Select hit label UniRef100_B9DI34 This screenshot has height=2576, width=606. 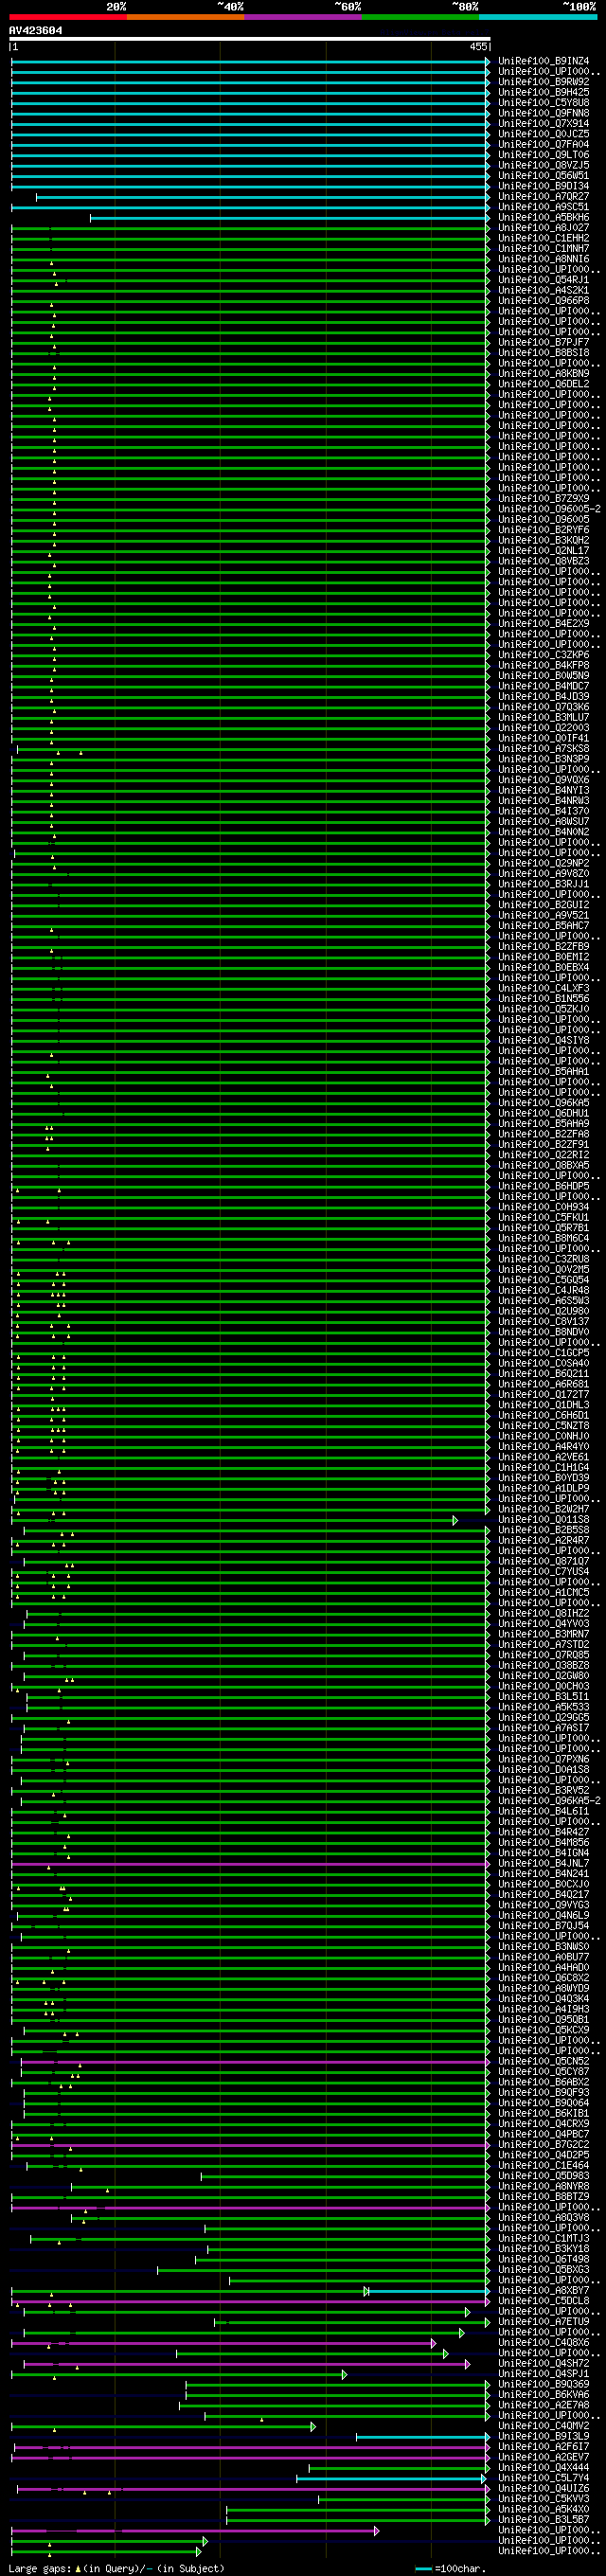[x=544, y=186]
